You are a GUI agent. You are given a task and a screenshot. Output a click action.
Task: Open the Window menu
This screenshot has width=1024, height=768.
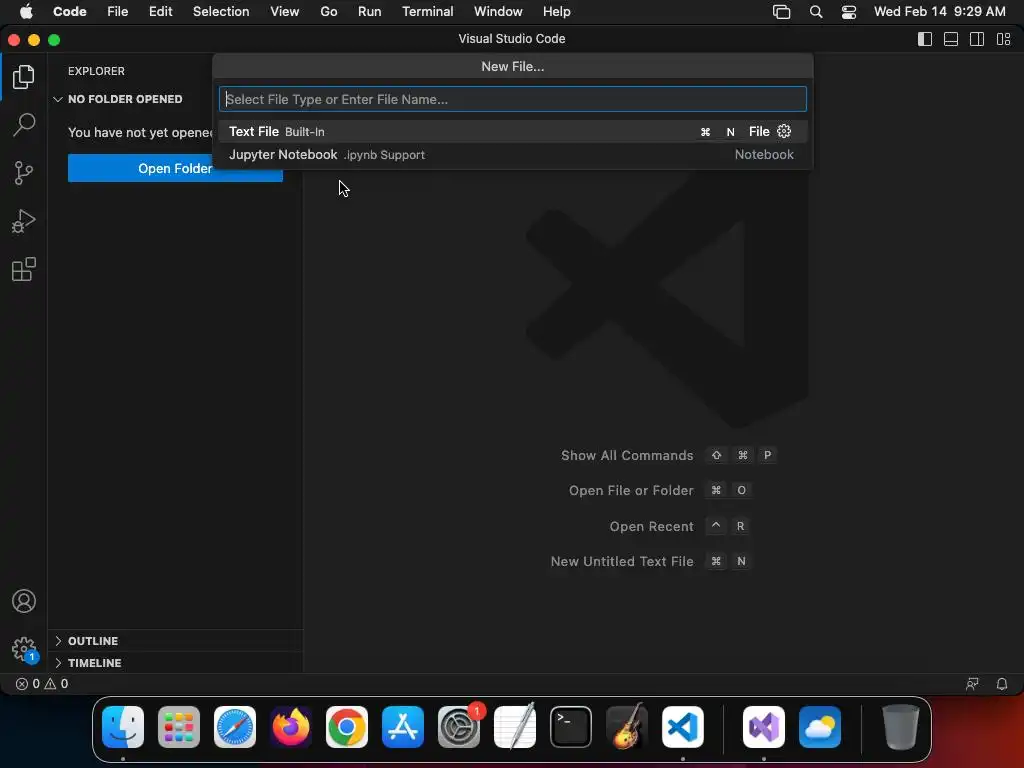pyautogui.click(x=498, y=12)
